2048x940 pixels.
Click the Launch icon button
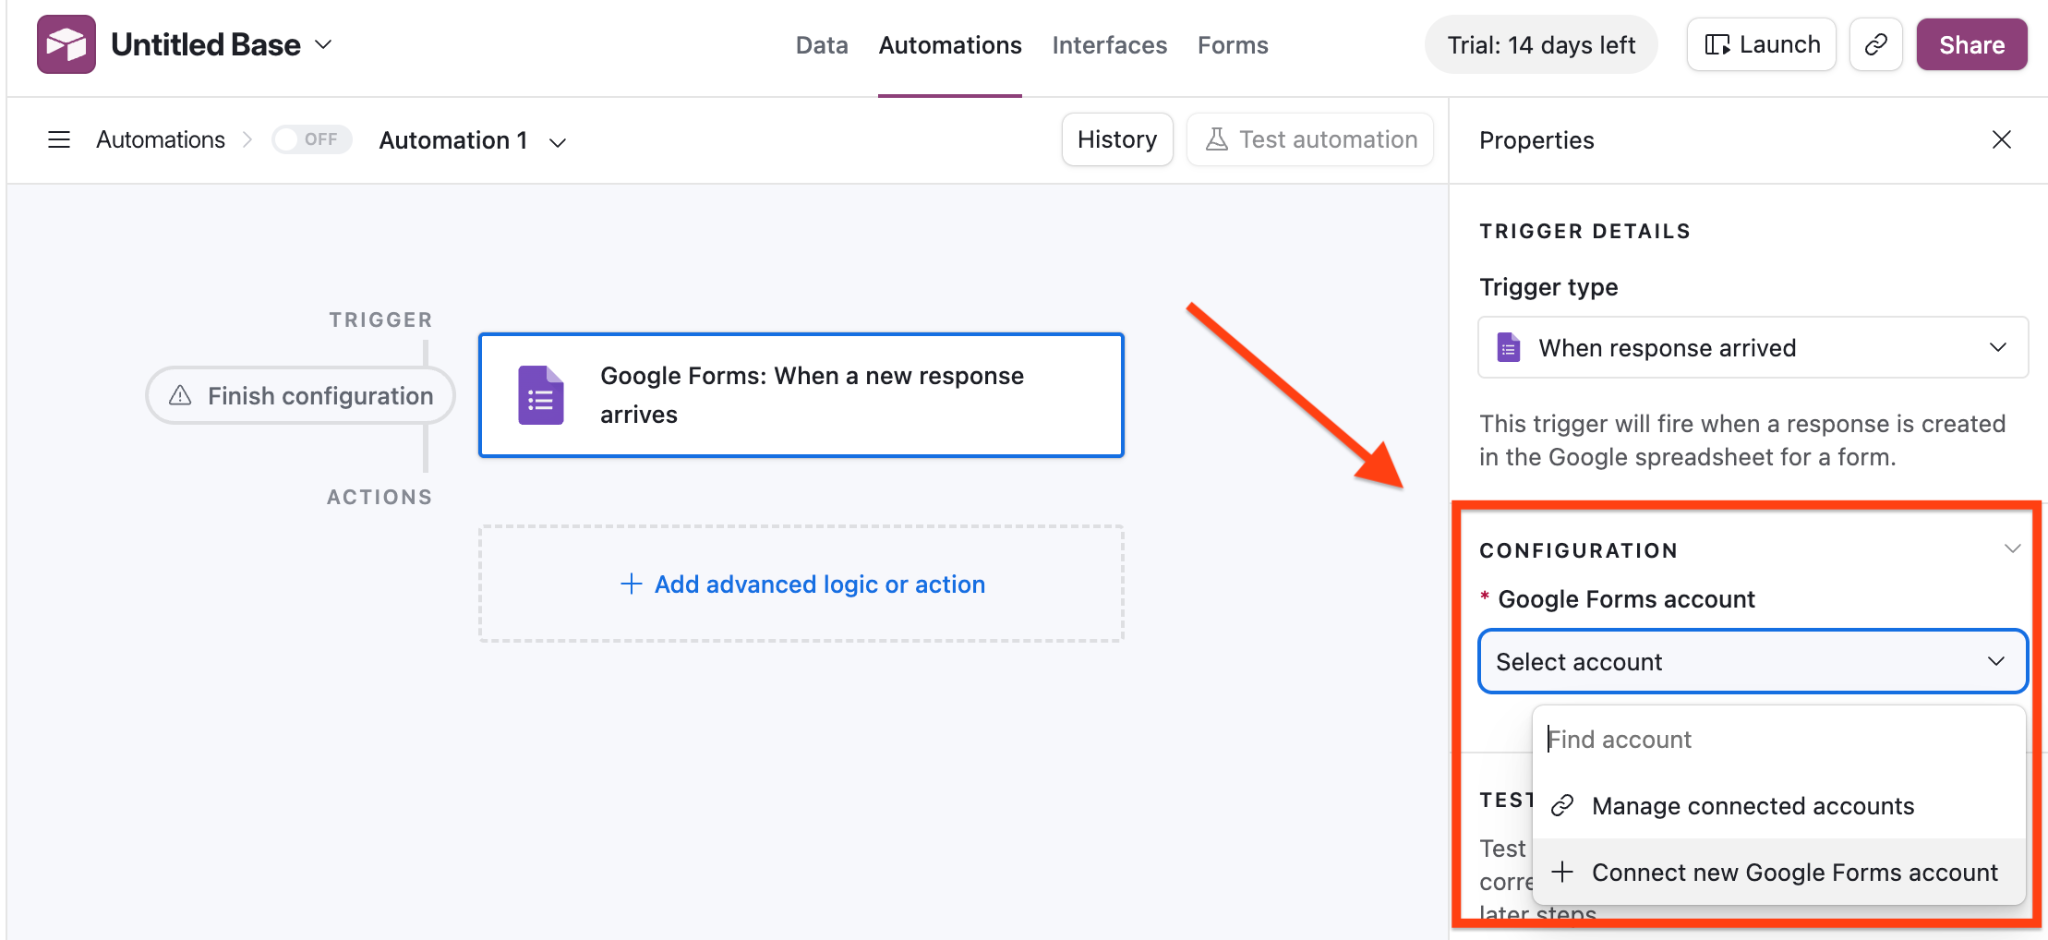coord(1718,44)
